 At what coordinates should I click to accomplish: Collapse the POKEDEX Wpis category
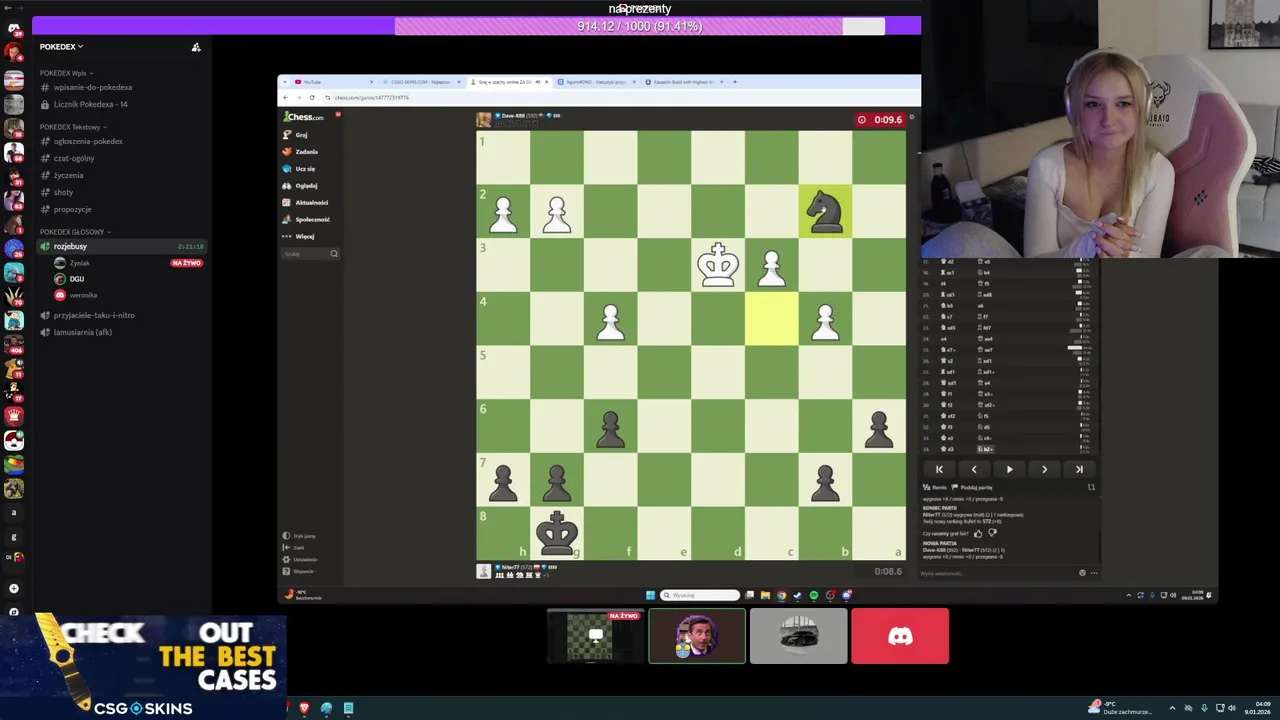tap(65, 73)
